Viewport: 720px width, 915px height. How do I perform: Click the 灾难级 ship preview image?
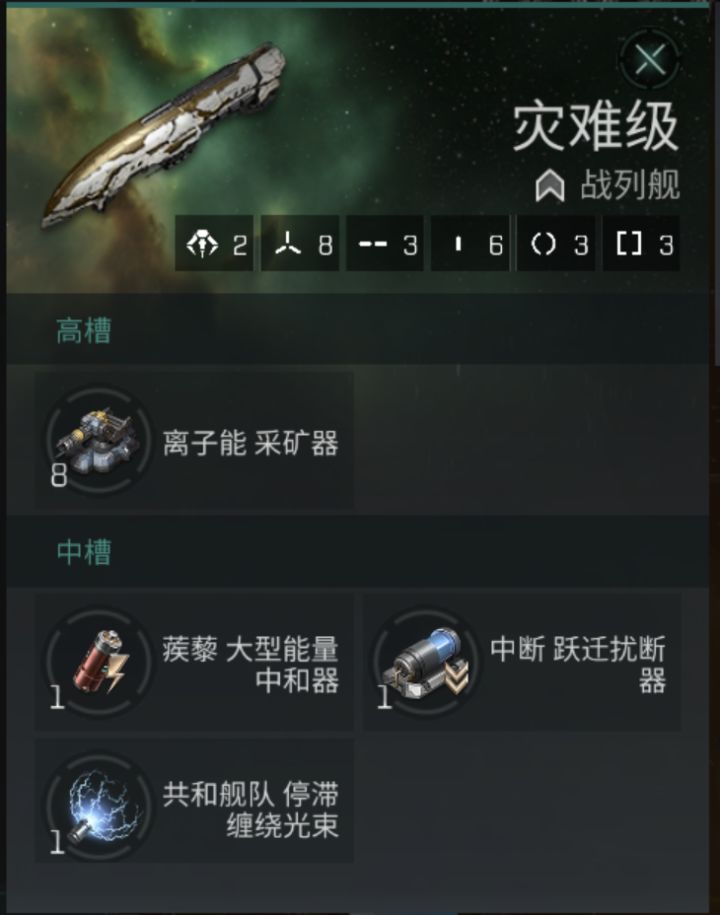(x=165, y=133)
